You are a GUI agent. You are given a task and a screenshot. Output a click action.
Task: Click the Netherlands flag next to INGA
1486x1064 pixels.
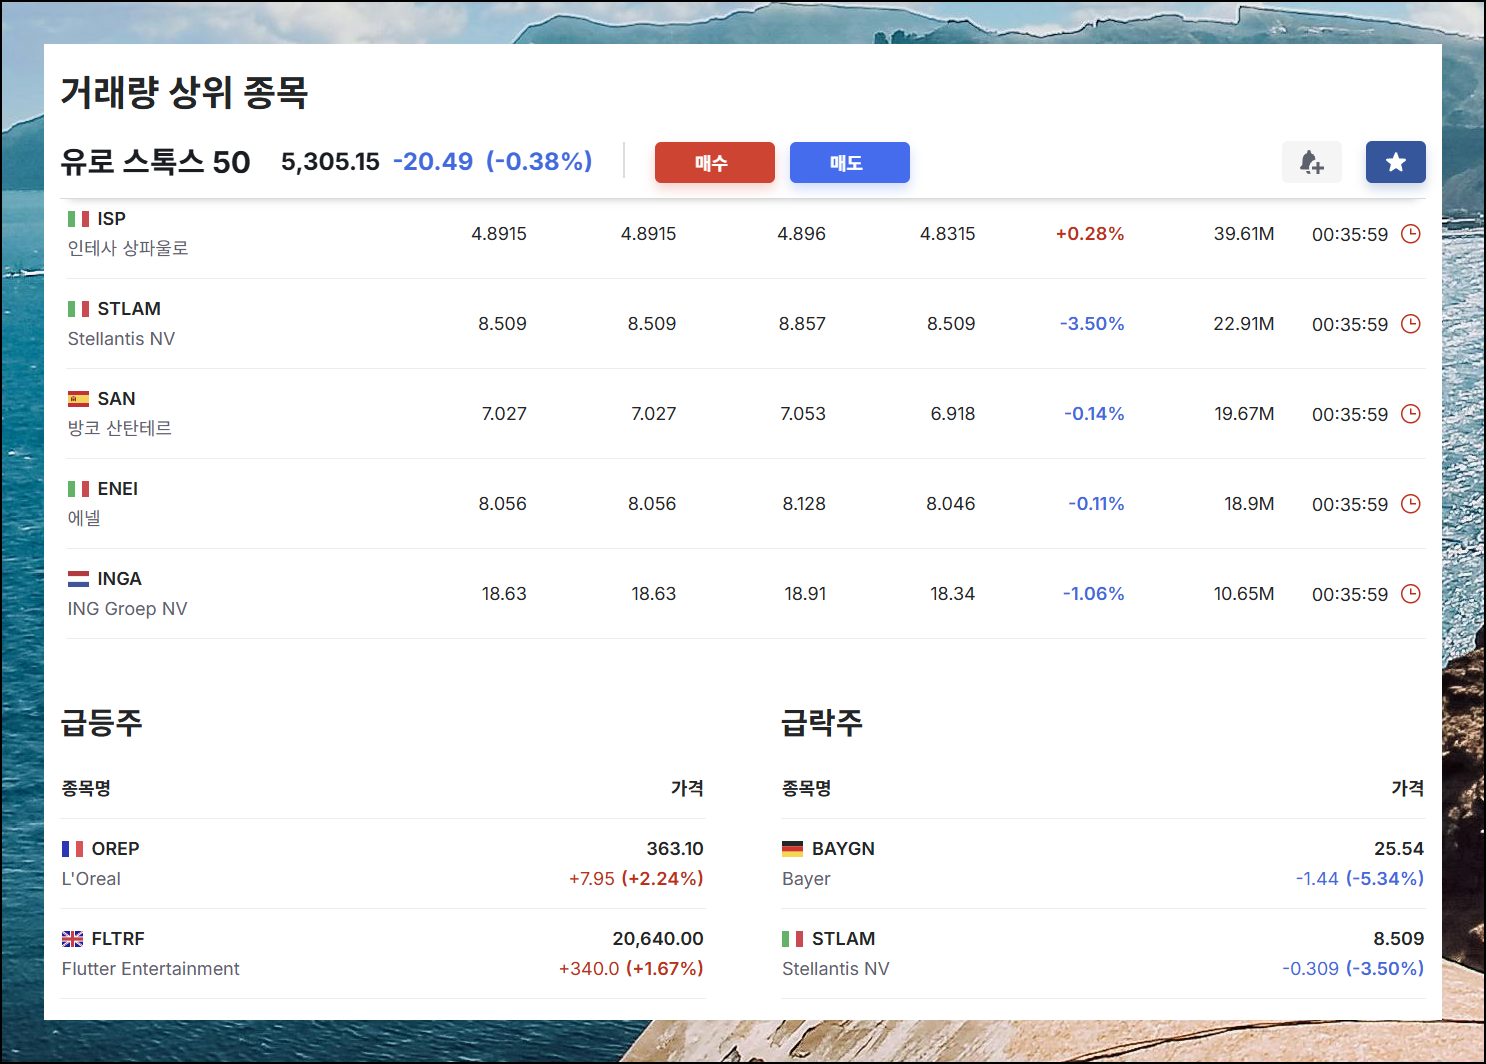[x=78, y=579]
